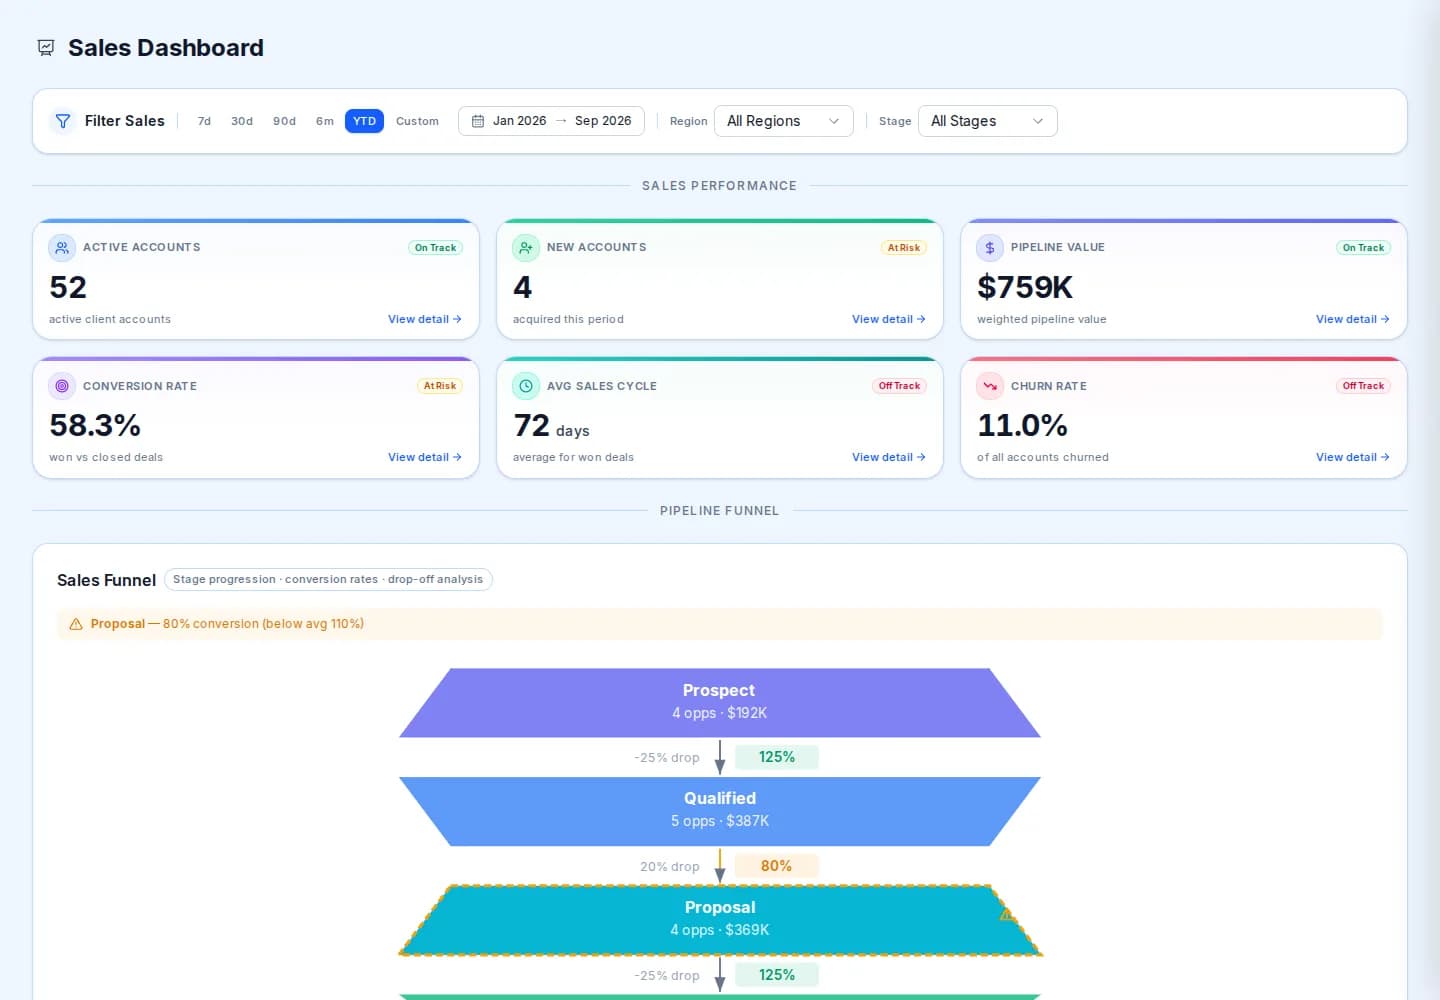Click the 20% drop label

coord(670,866)
